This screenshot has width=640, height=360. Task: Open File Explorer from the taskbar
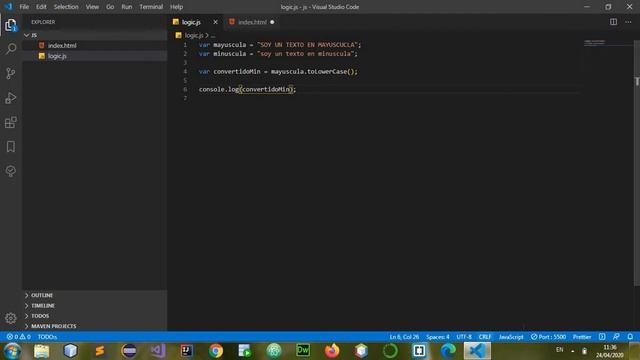tap(42, 351)
